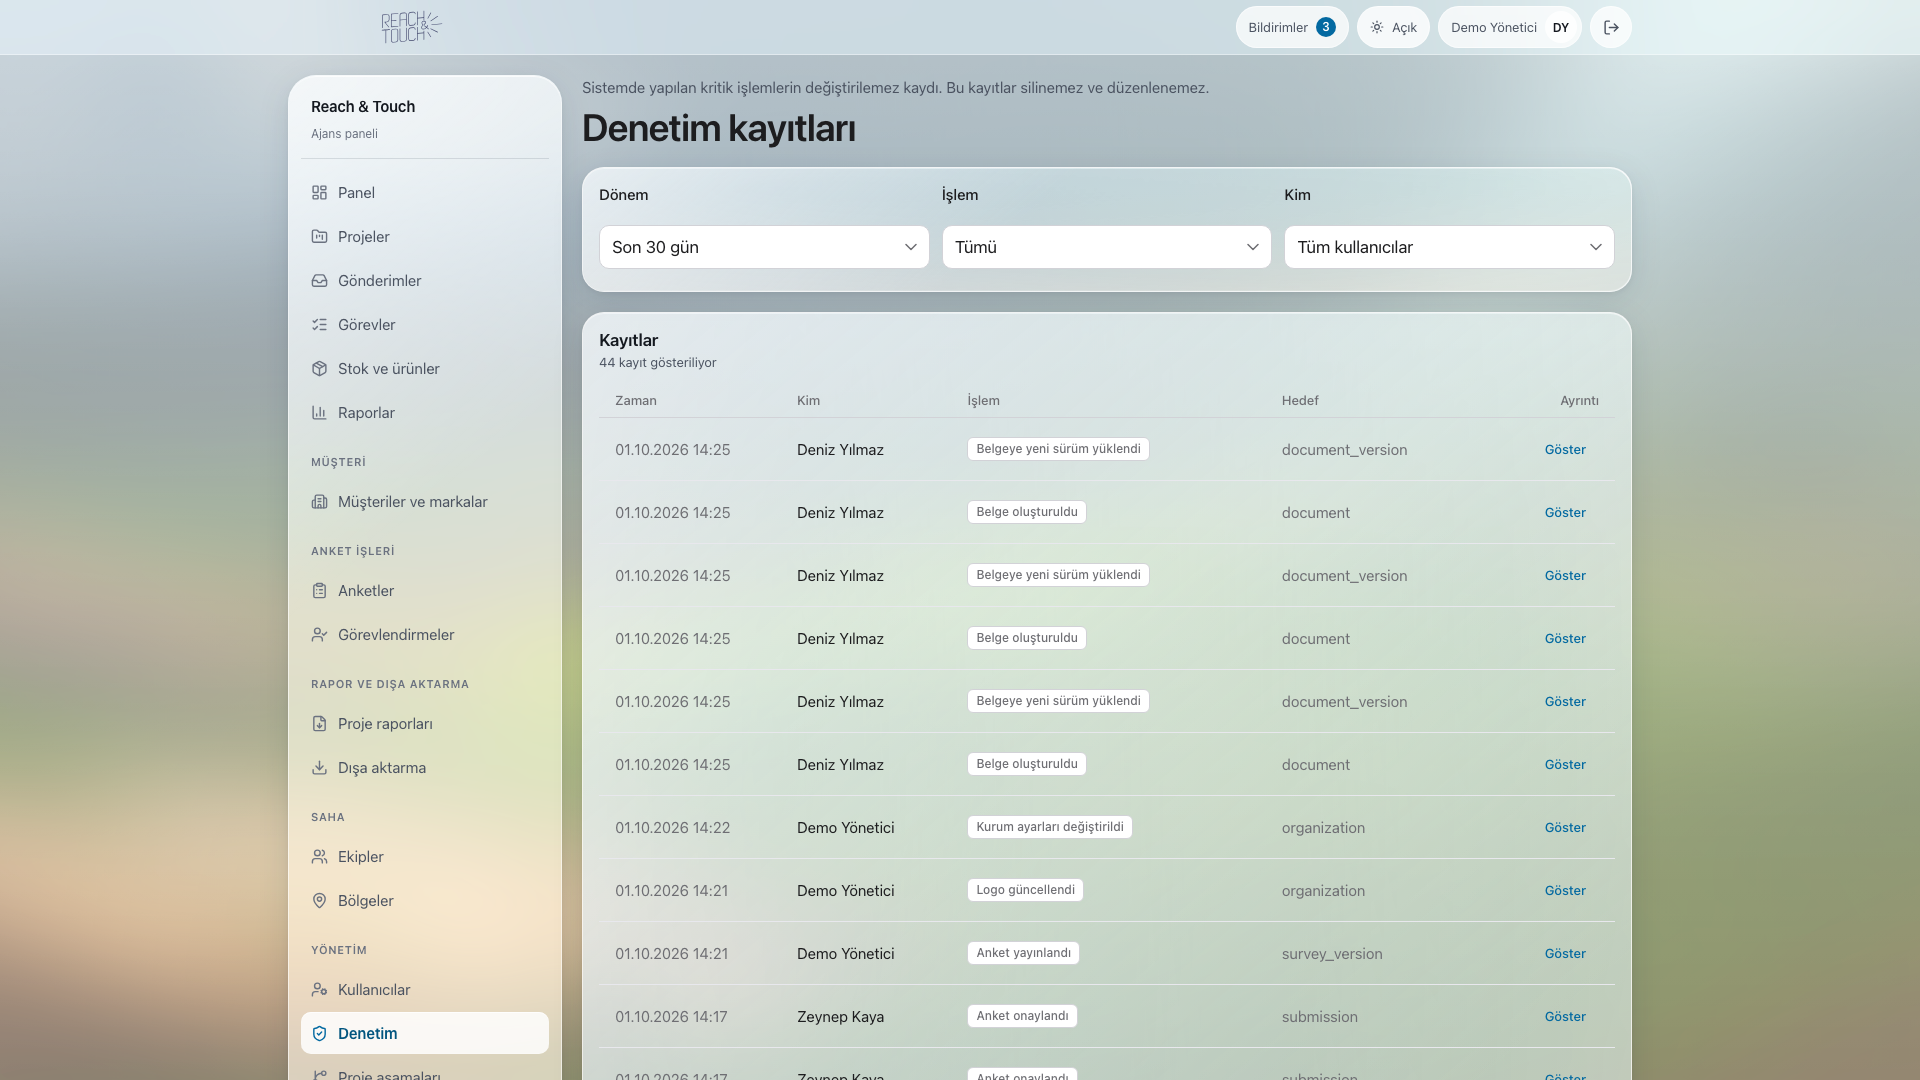The width and height of the screenshot is (1920, 1080).
Task: Open the Dönem dropdown showing Son 30 gün
Action: click(764, 247)
